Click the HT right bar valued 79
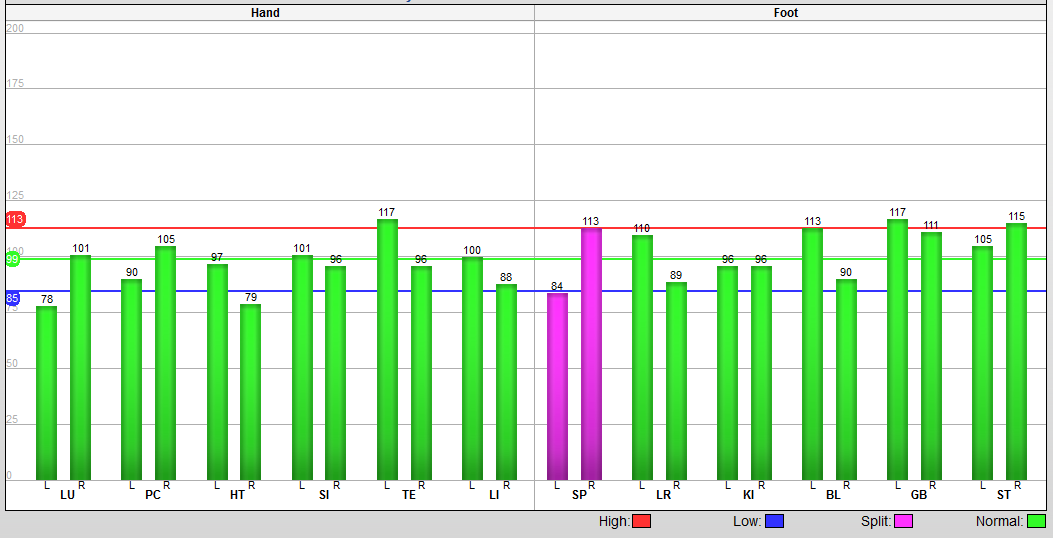This screenshot has height=538, width=1053. click(250, 392)
